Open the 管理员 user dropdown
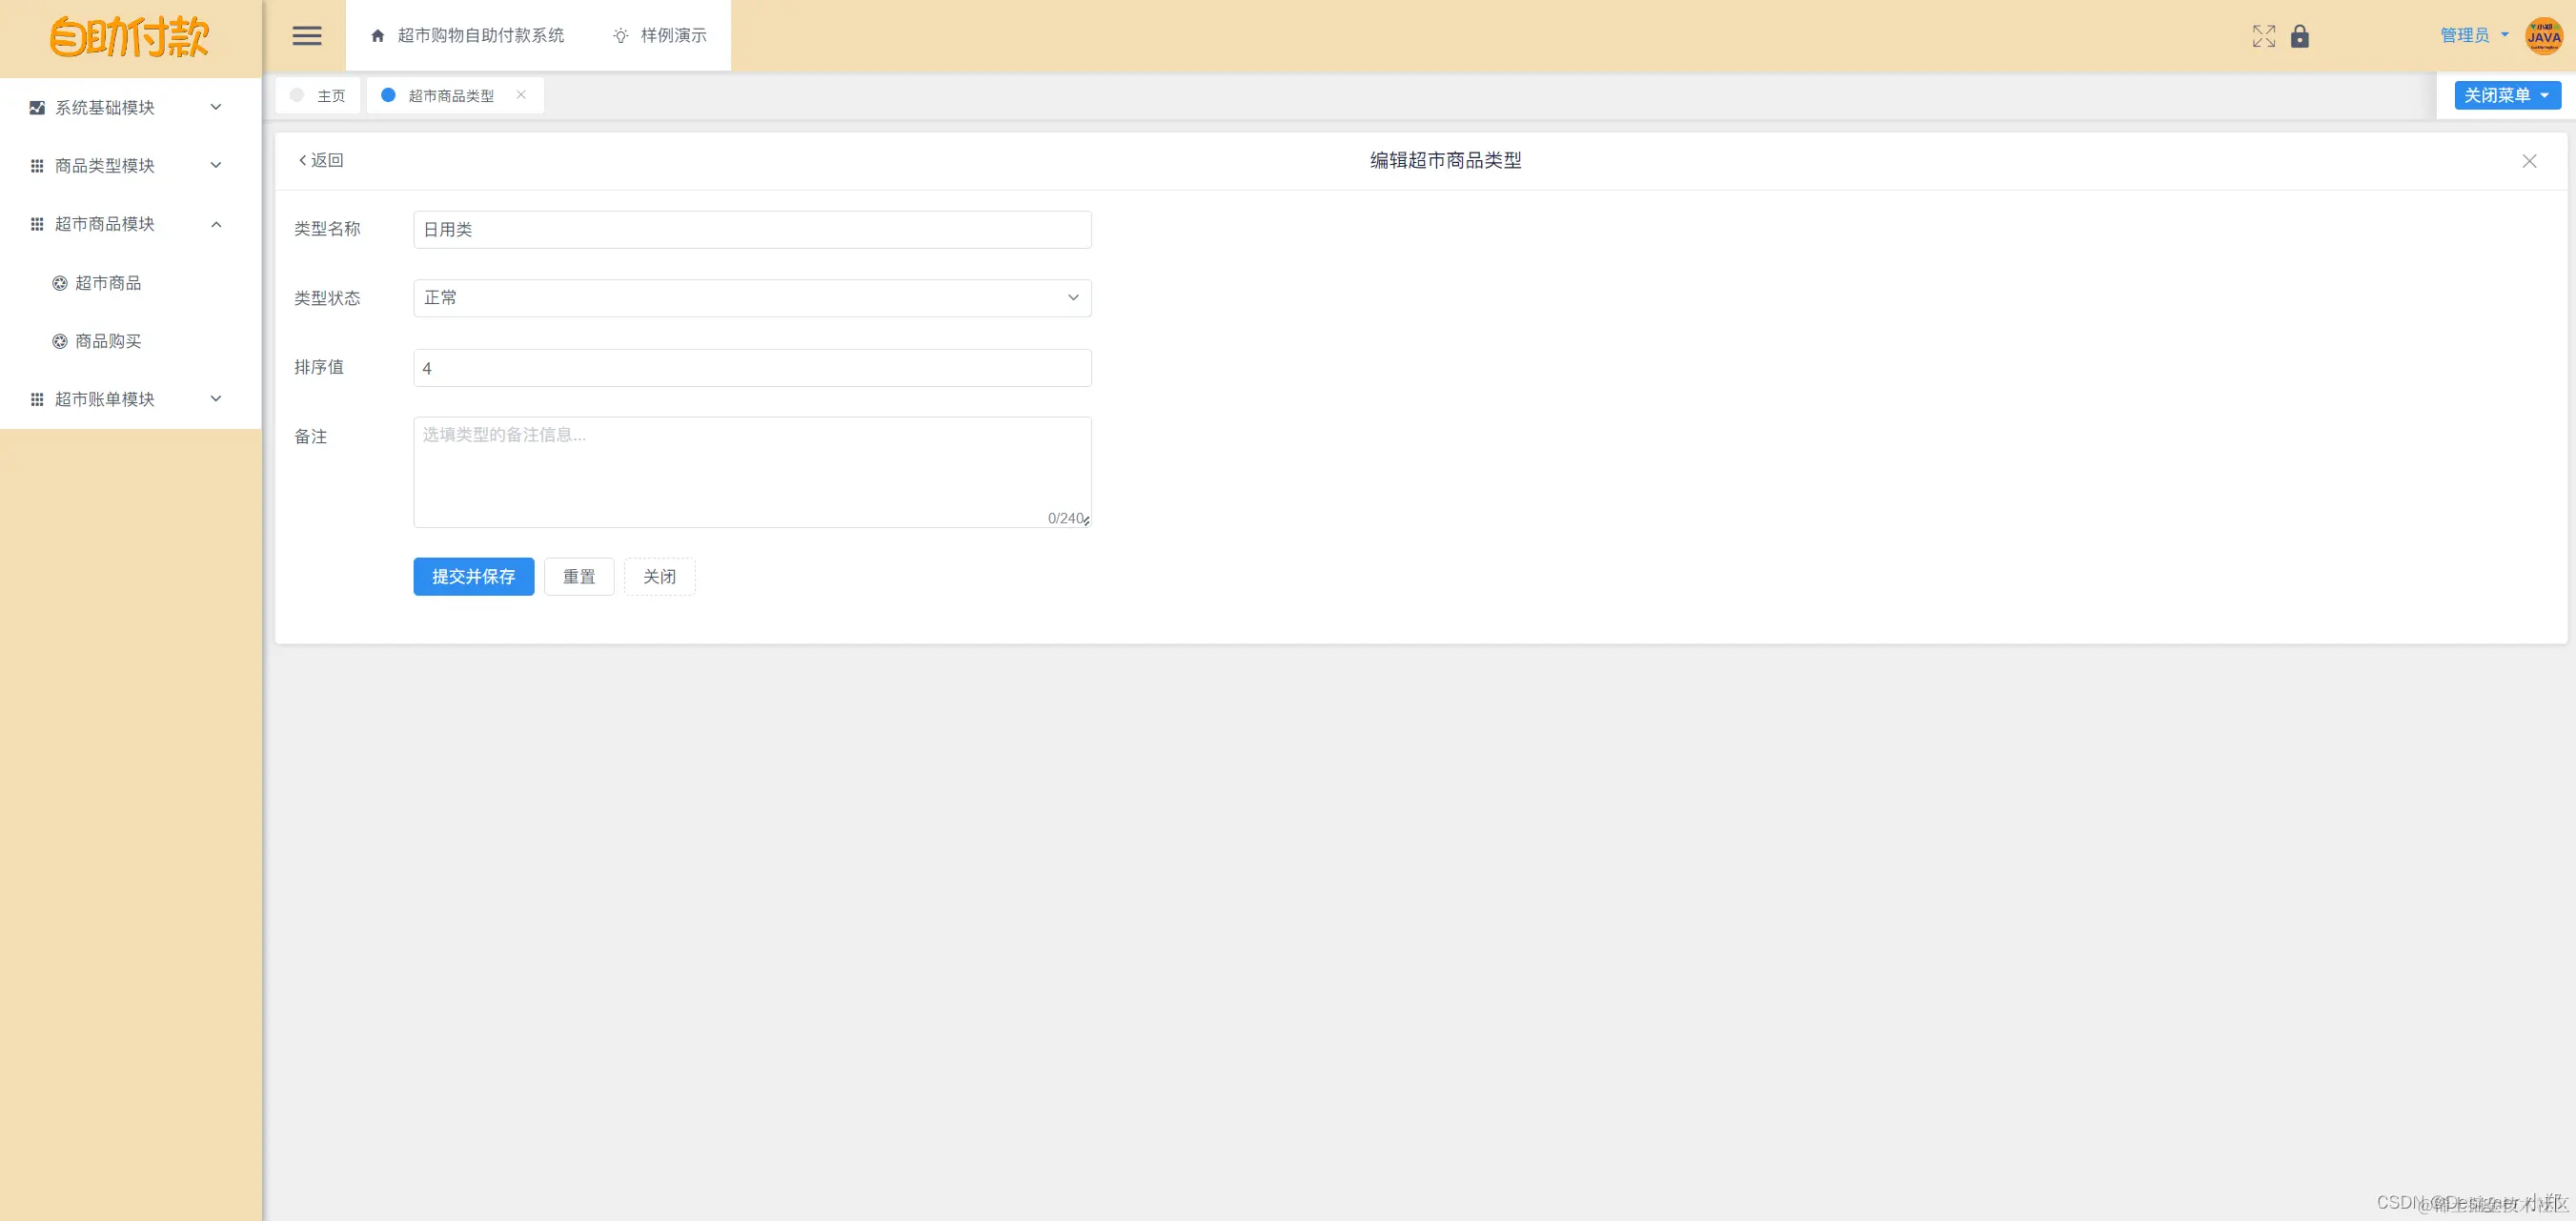Viewport: 2576px width, 1221px height. (2474, 36)
